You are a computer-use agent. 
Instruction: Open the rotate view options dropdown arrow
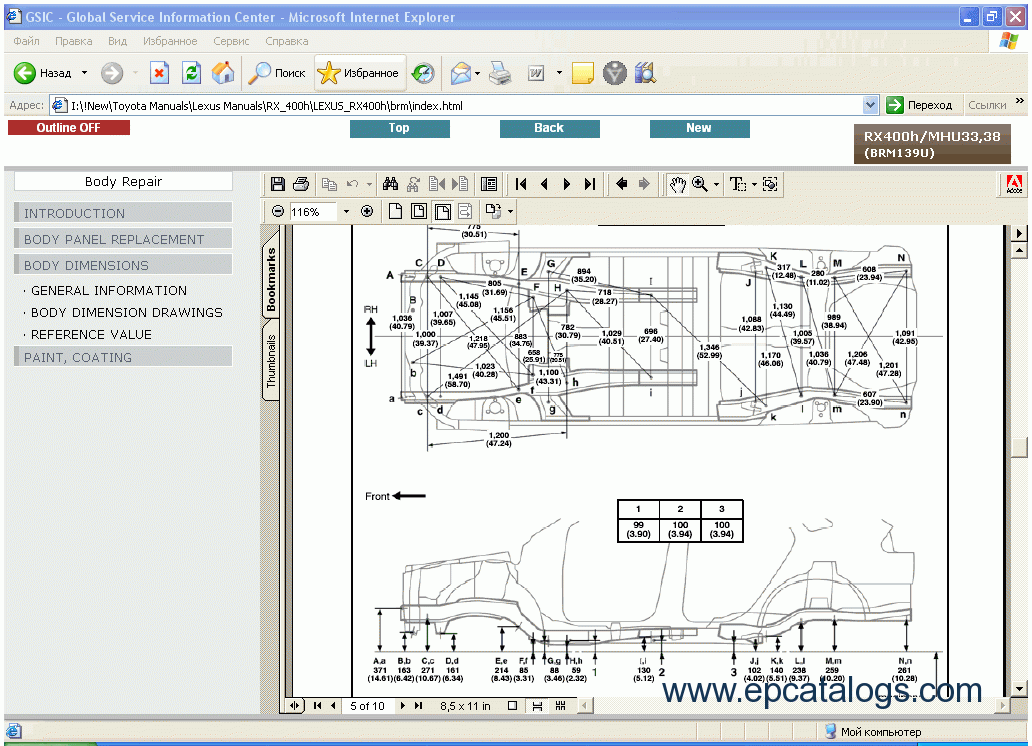[510, 211]
